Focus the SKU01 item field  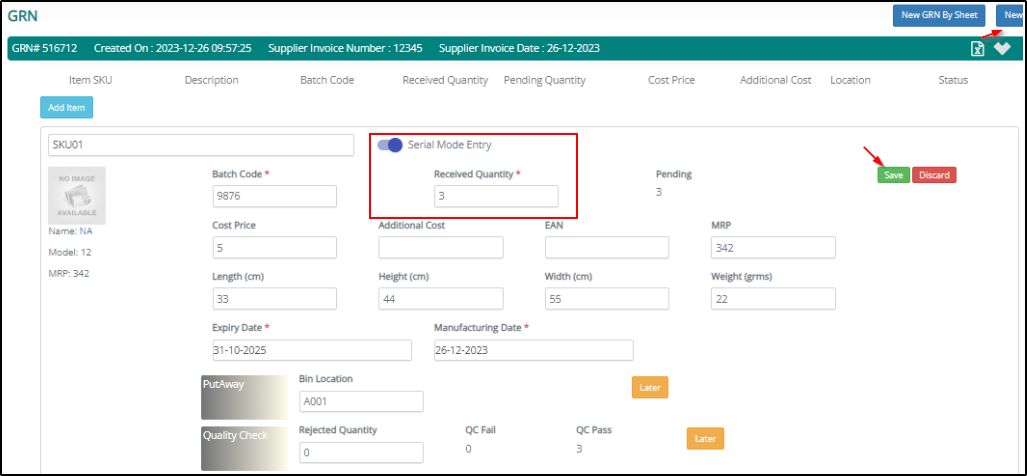[200, 145]
